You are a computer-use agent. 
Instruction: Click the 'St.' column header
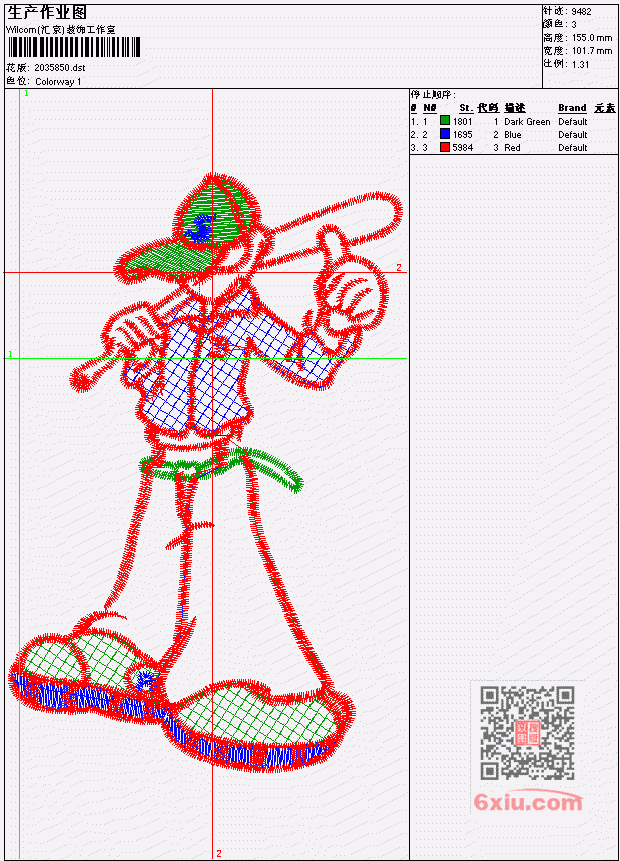[x=466, y=108]
